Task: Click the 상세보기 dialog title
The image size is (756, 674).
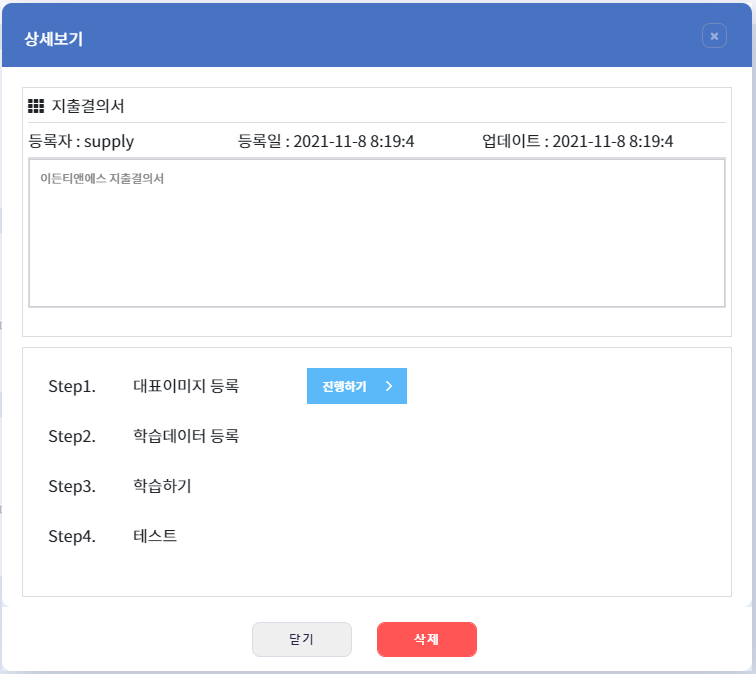Action: tap(54, 39)
